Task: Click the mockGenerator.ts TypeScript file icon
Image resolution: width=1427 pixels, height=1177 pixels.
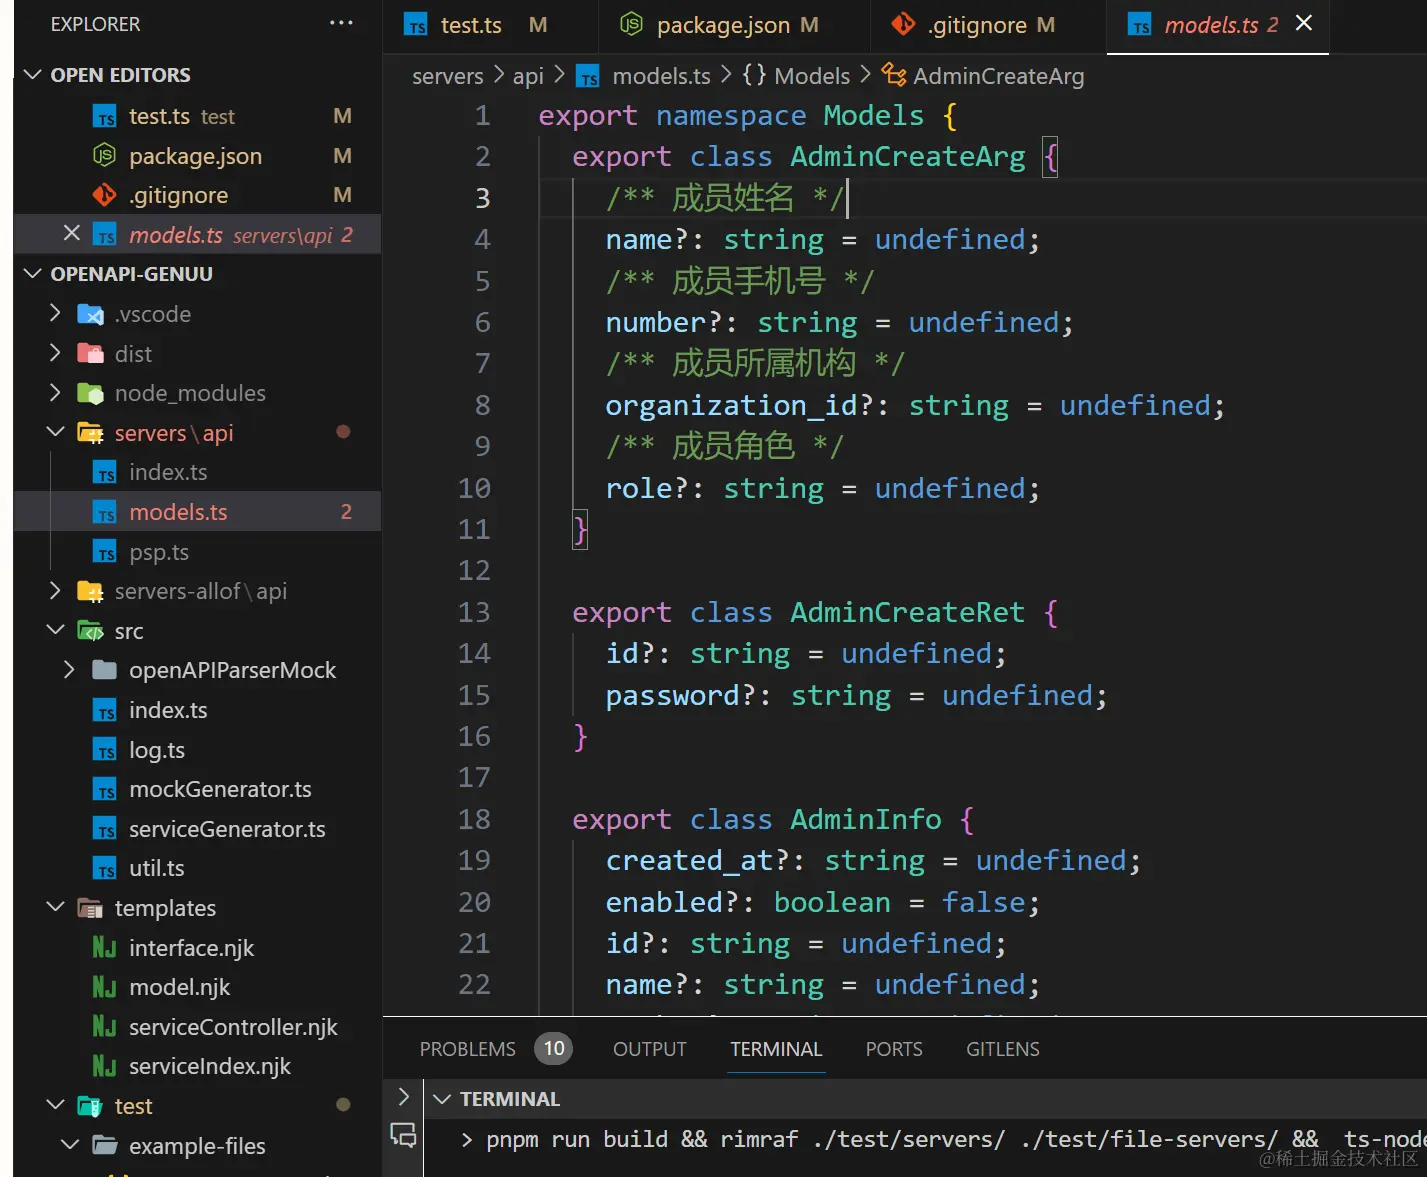Action: click(x=105, y=789)
